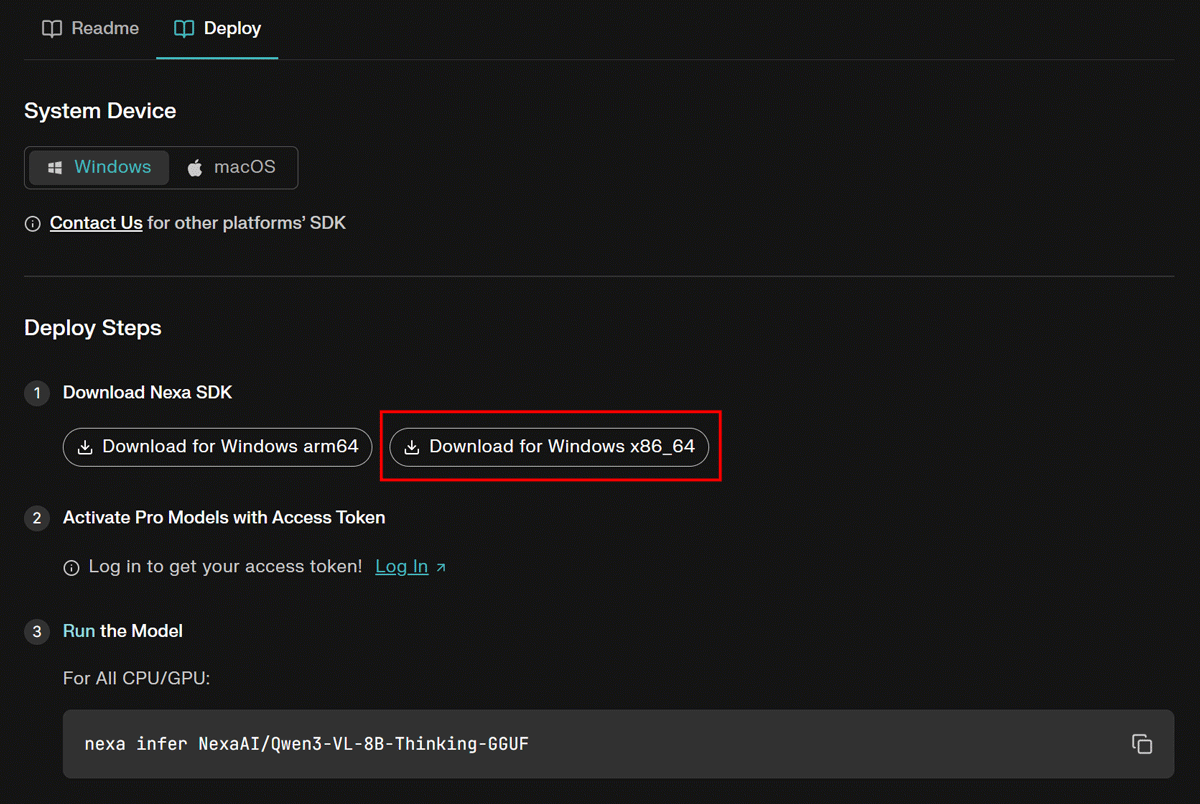Click download arrow icon in arm64 button
The width and height of the screenshot is (1200, 804).
click(x=86, y=447)
